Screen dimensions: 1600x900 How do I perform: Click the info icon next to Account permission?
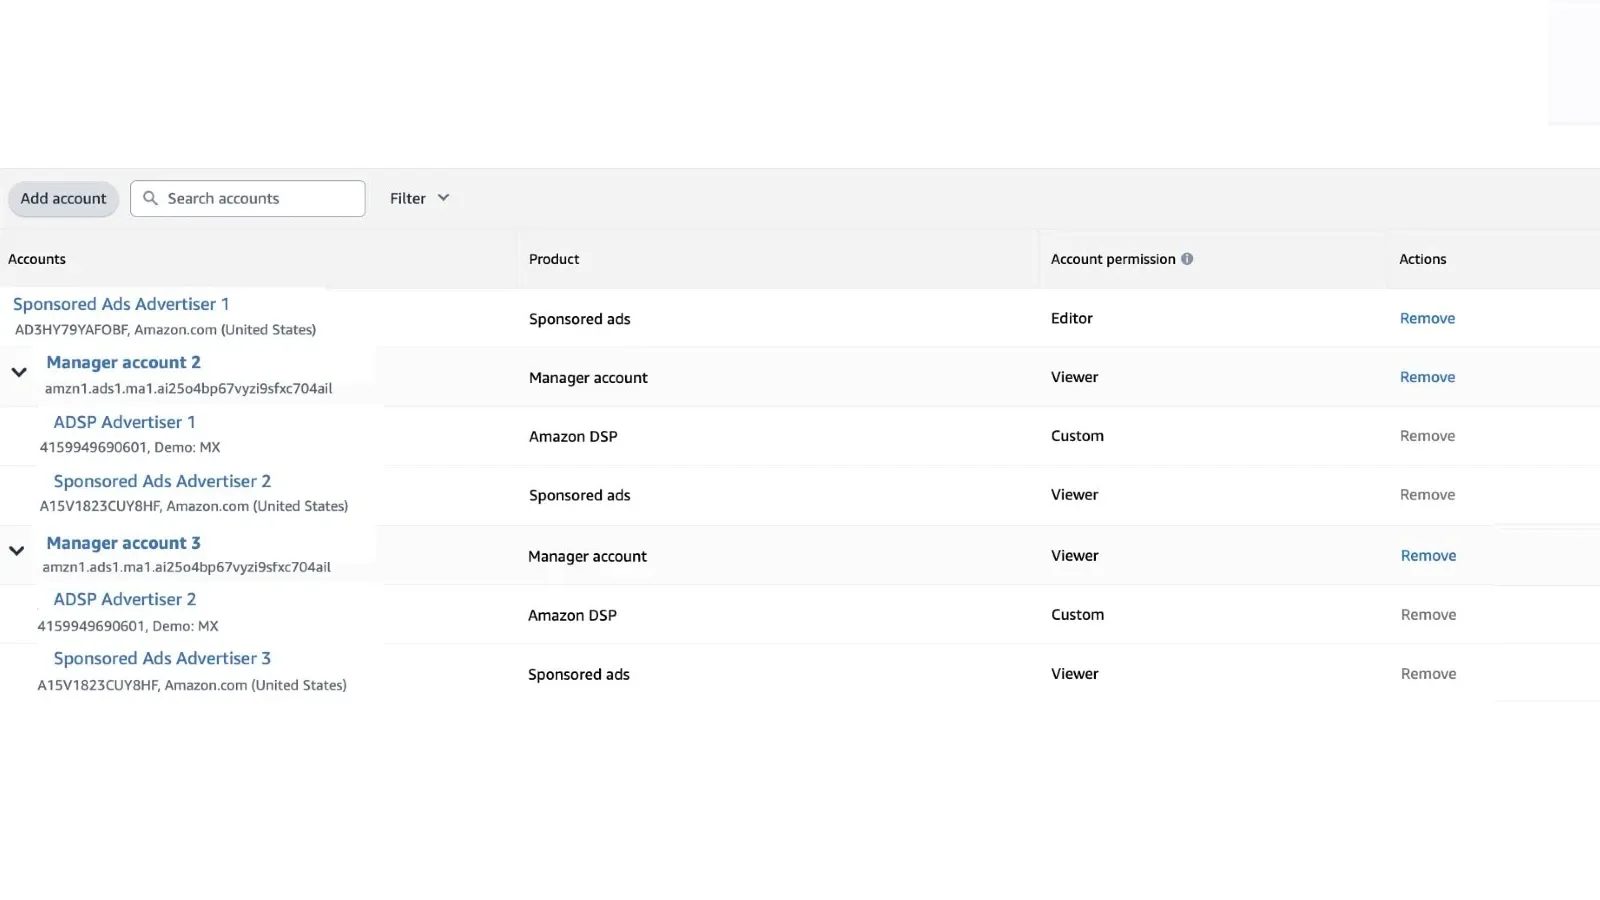1187,258
